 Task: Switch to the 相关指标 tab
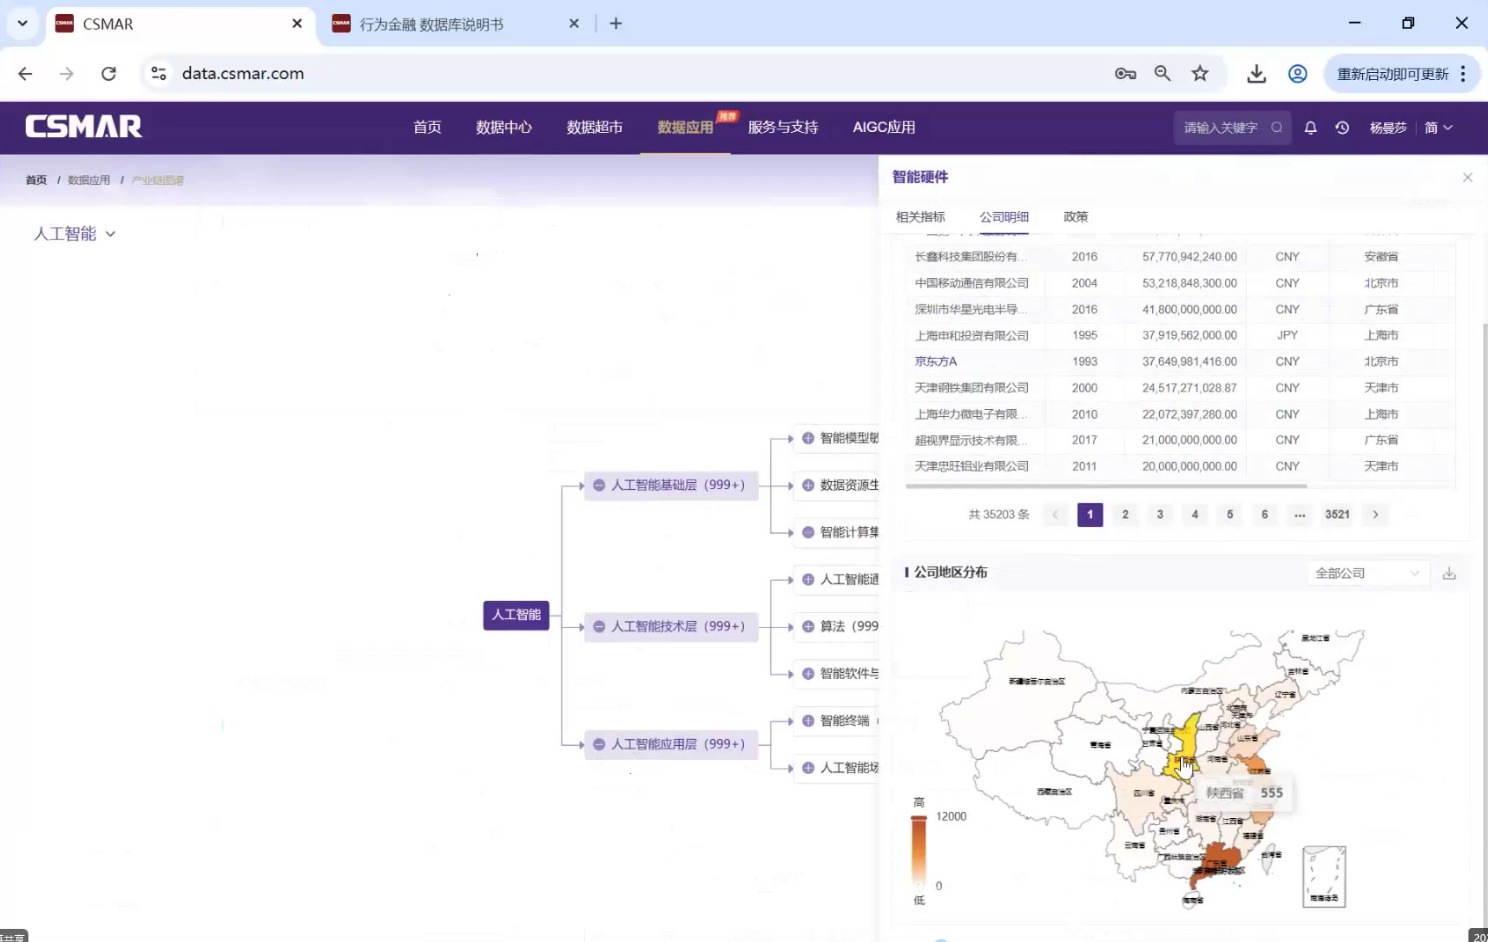pyautogui.click(x=920, y=217)
